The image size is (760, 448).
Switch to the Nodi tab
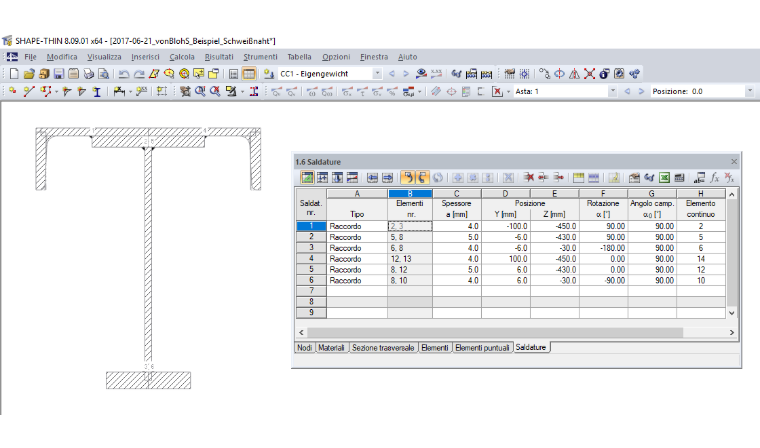click(304, 348)
